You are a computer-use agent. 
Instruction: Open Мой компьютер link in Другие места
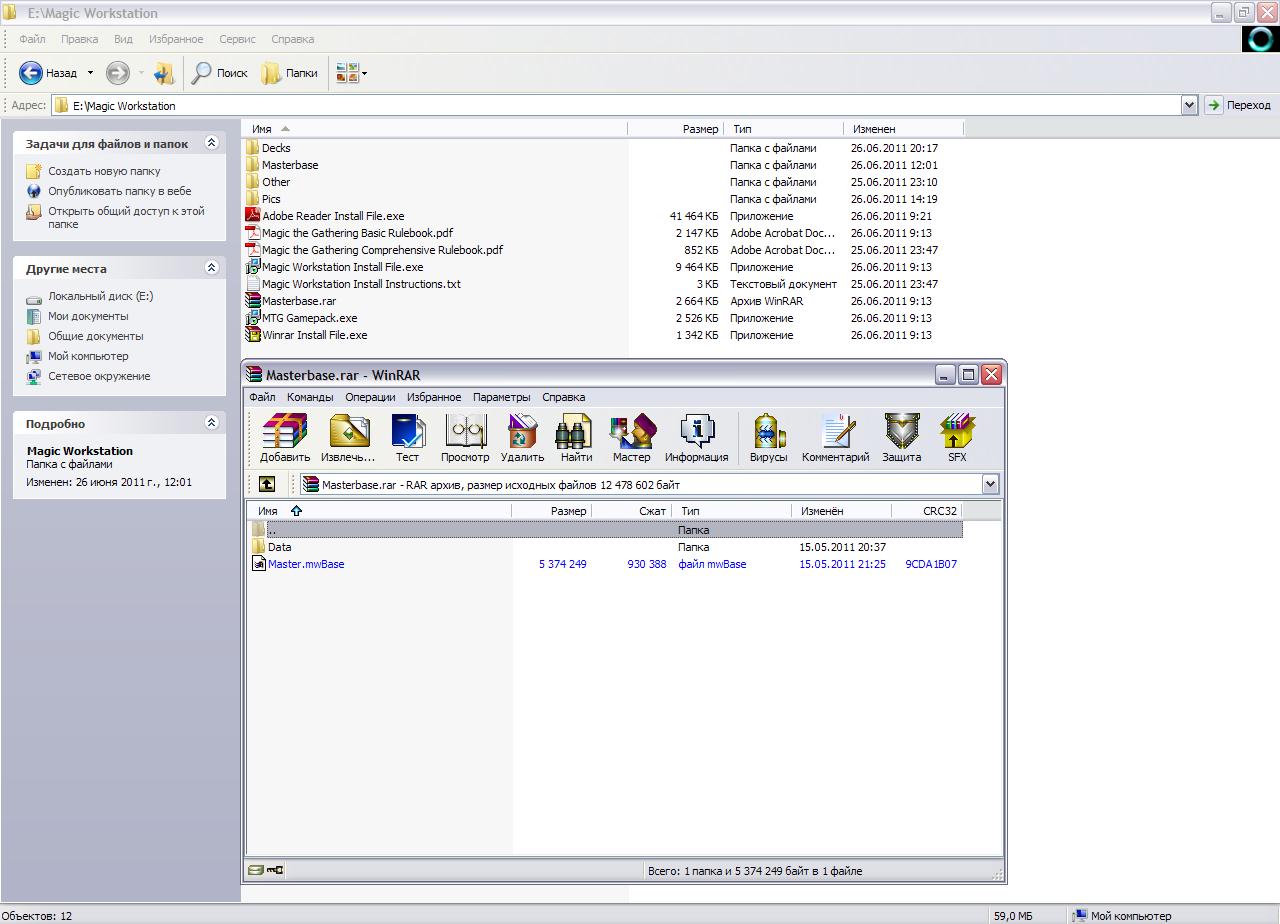[88, 356]
